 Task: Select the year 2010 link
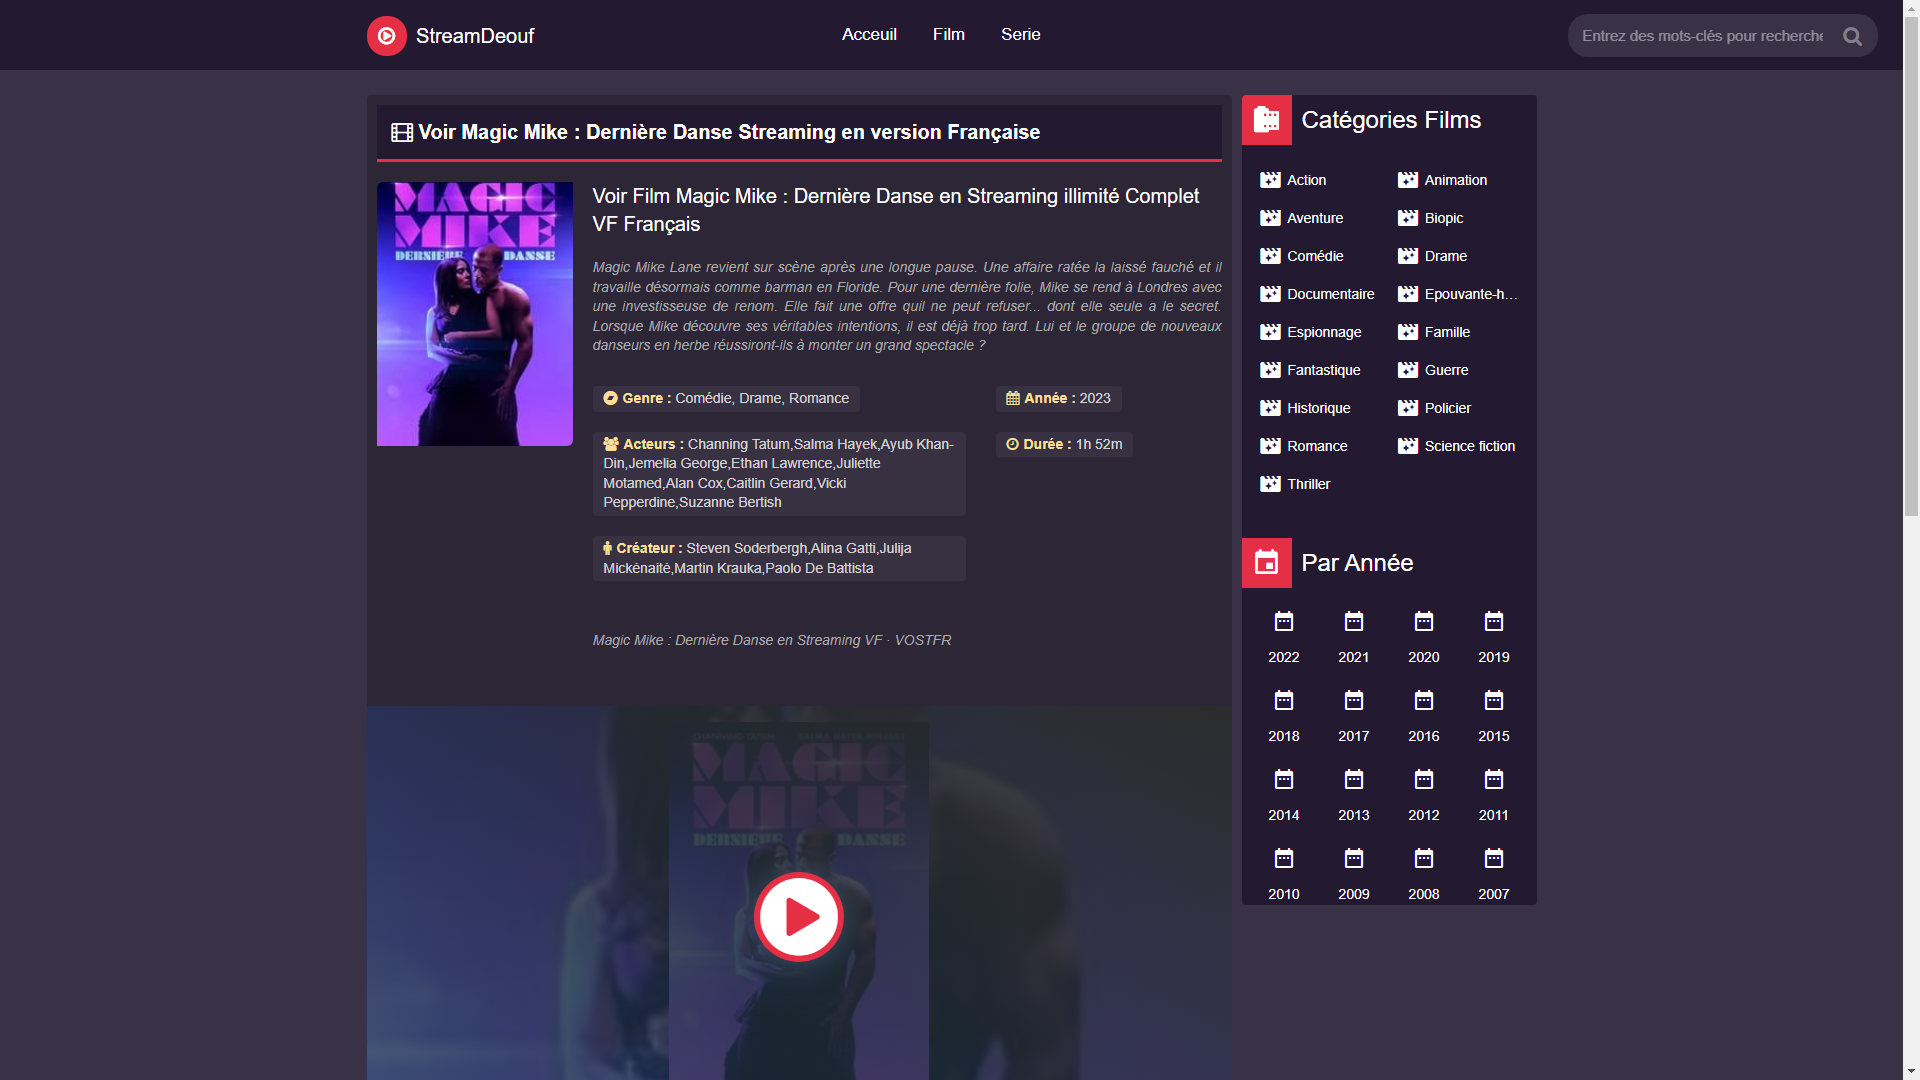point(1284,894)
